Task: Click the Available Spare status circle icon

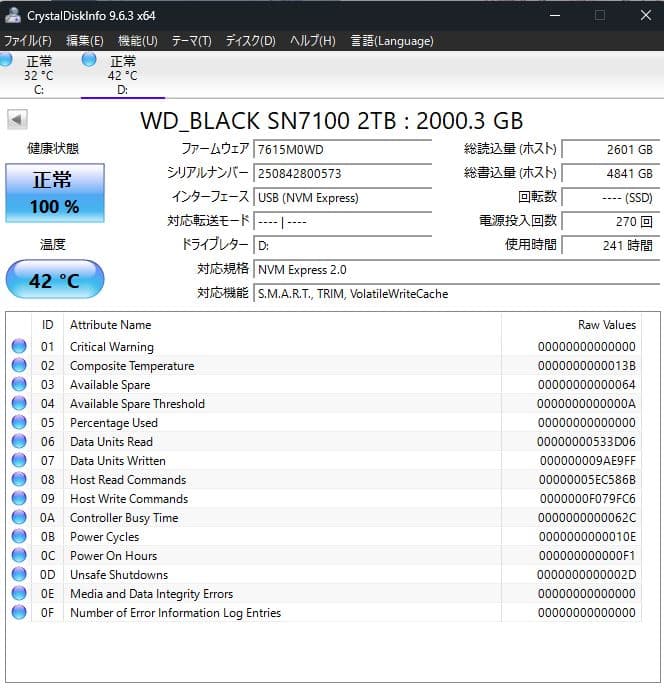Action: tap(19, 384)
